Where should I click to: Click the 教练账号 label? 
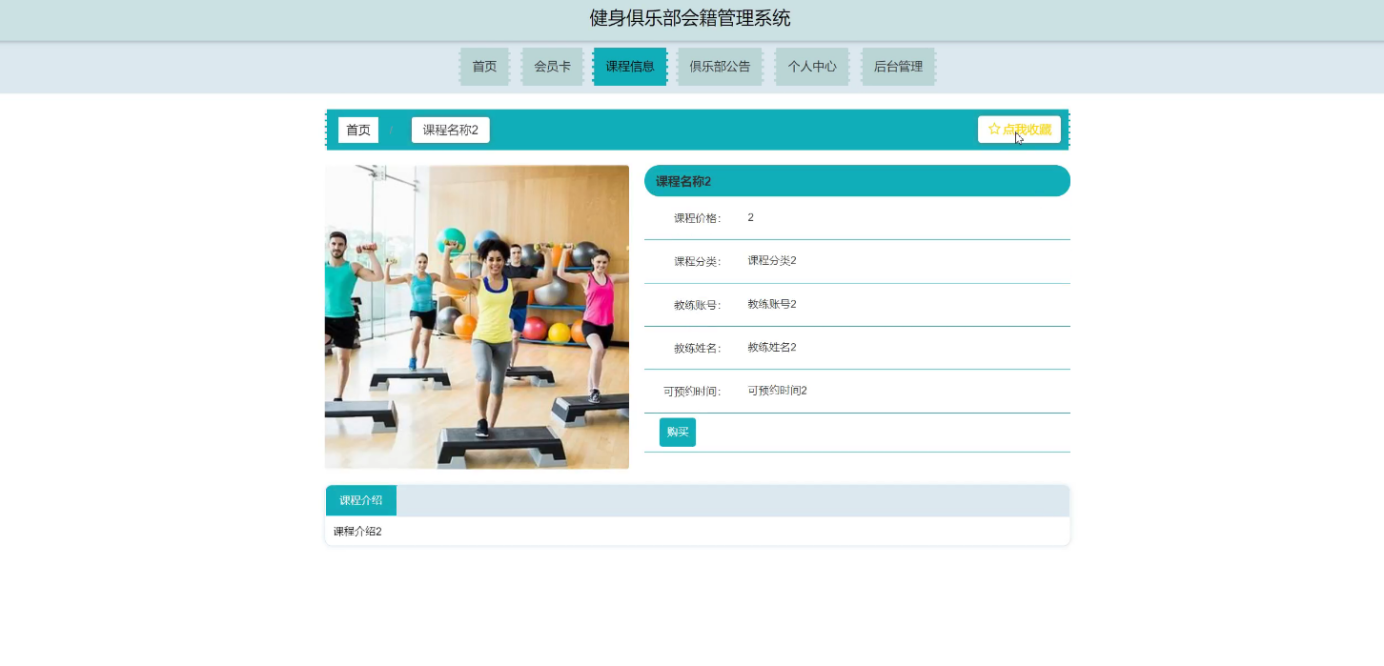tap(697, 305)
